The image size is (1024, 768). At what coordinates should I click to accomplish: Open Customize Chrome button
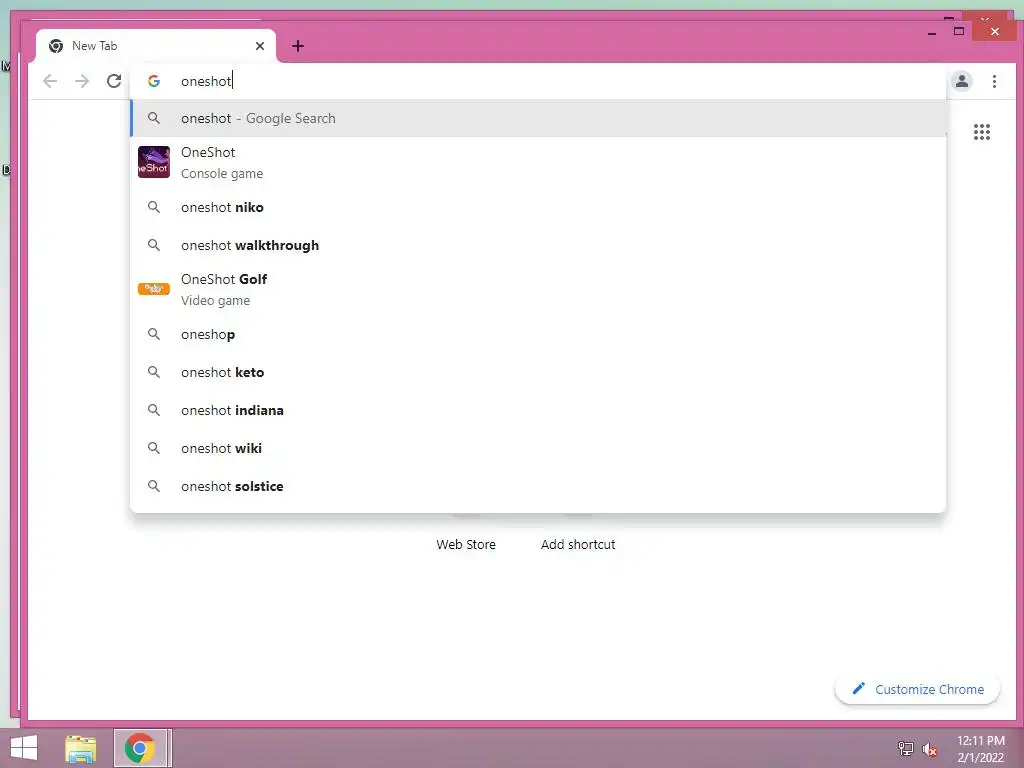tap(917, 689)
